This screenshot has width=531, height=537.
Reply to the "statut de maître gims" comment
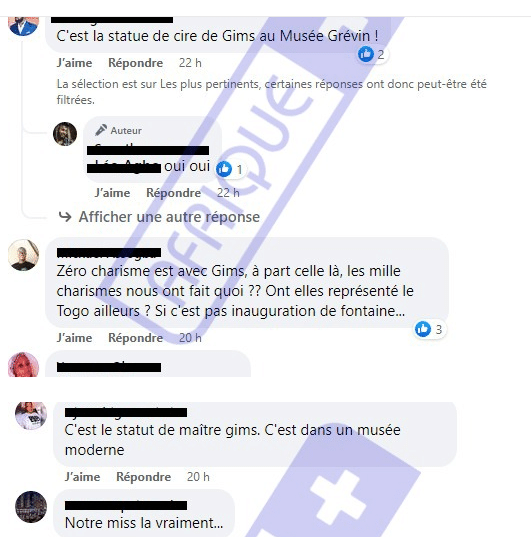[143, 477]
